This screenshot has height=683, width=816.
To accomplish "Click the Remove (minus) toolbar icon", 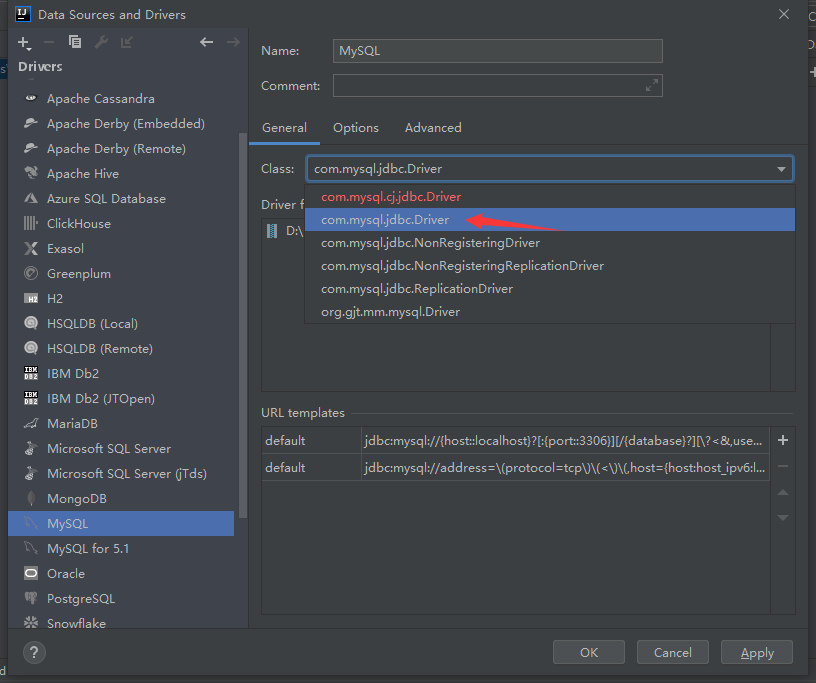I will point(49,42).
